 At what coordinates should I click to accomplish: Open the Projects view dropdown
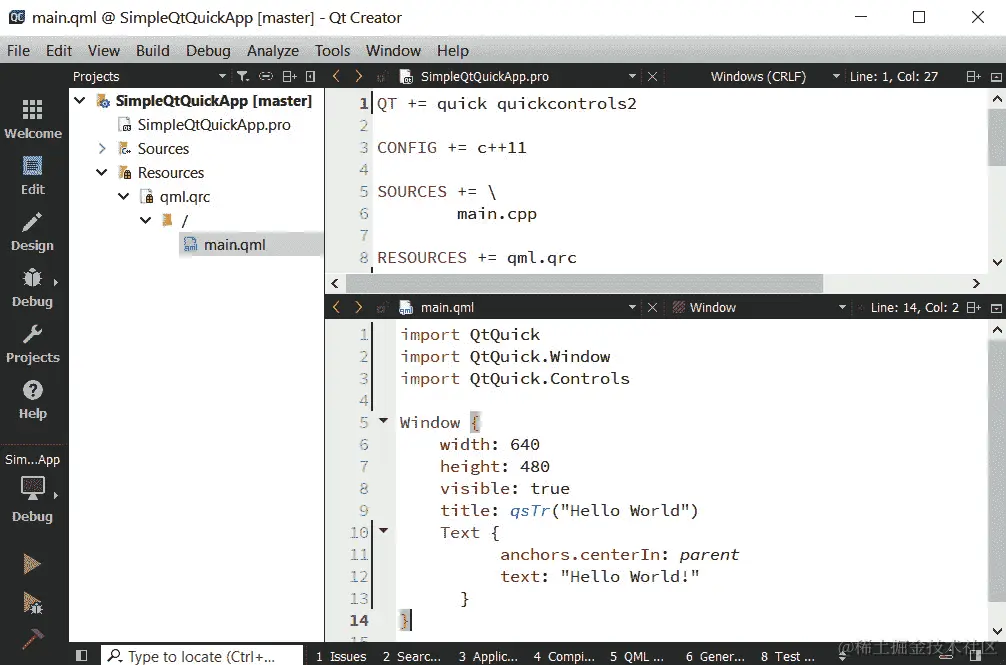click(149, 76)
